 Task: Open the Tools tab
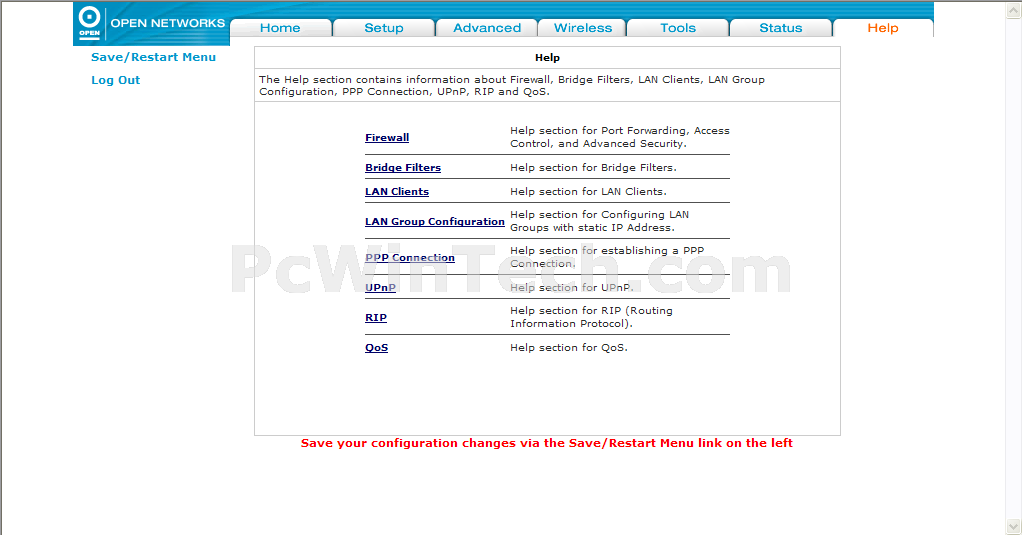[x=678, y=28]
